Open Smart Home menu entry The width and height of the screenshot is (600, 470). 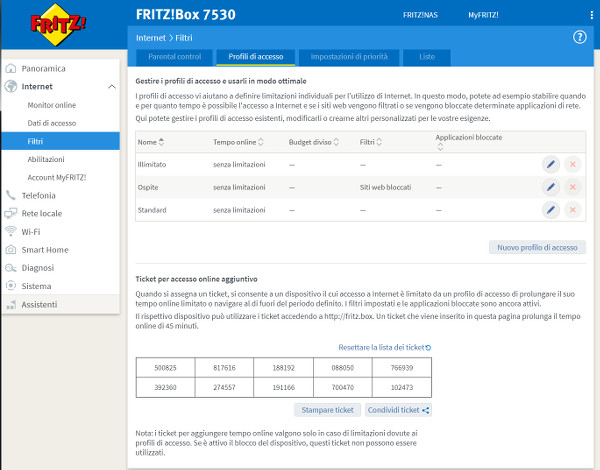[x=45, y=250]
